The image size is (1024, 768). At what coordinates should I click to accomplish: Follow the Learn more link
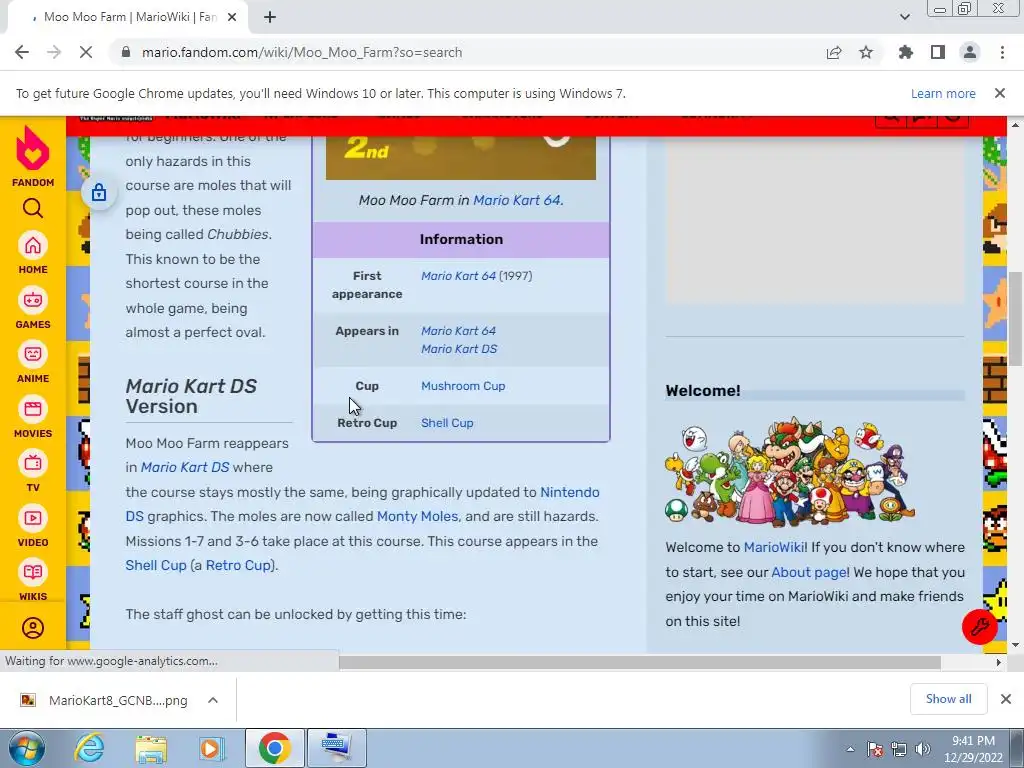(x=943, y=93)
